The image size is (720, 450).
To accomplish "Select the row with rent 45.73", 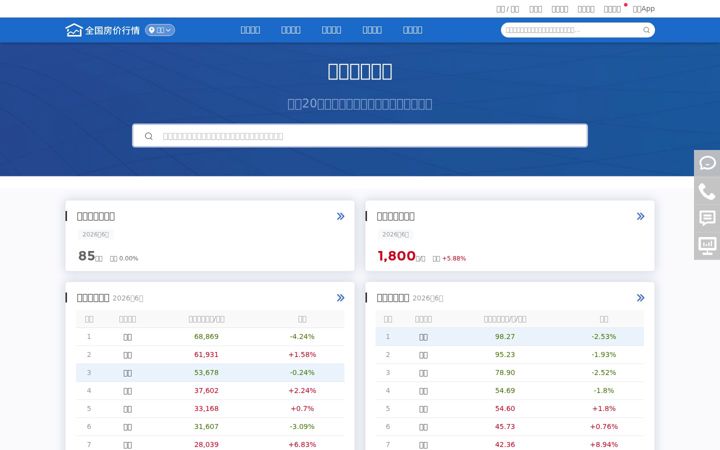I will [510, 427].
